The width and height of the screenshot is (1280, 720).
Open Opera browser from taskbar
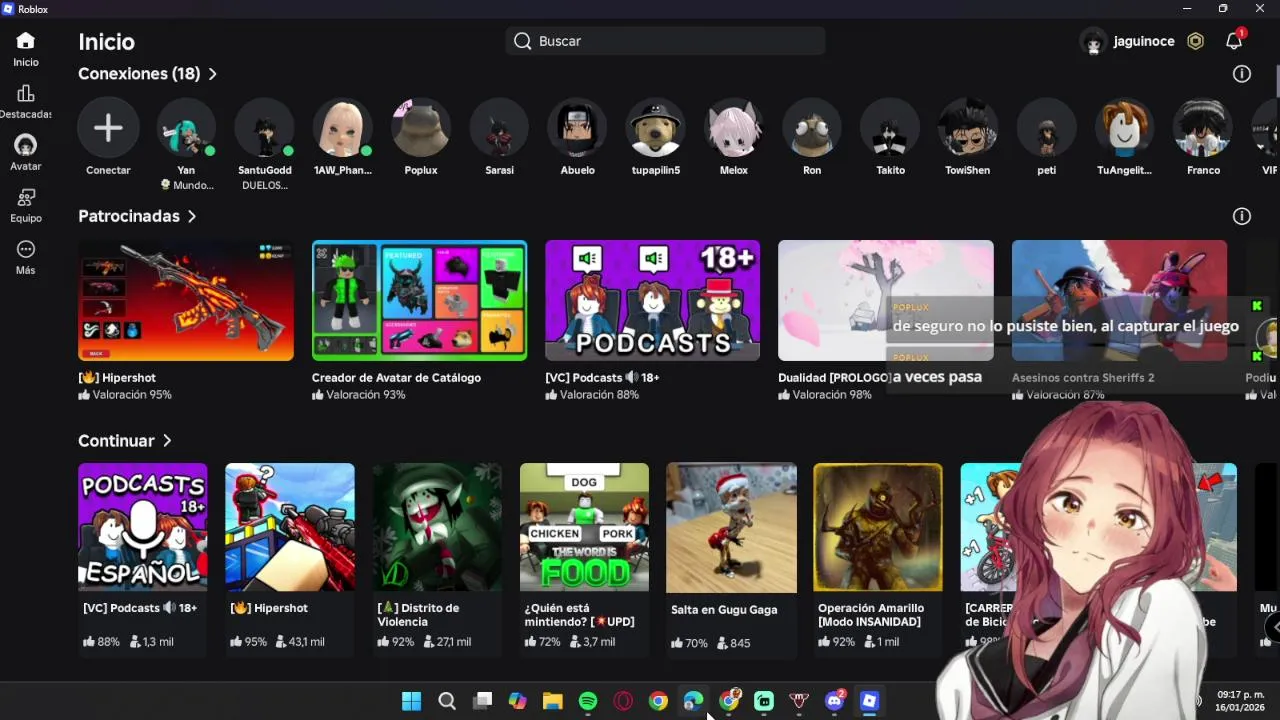click(623, 701)
